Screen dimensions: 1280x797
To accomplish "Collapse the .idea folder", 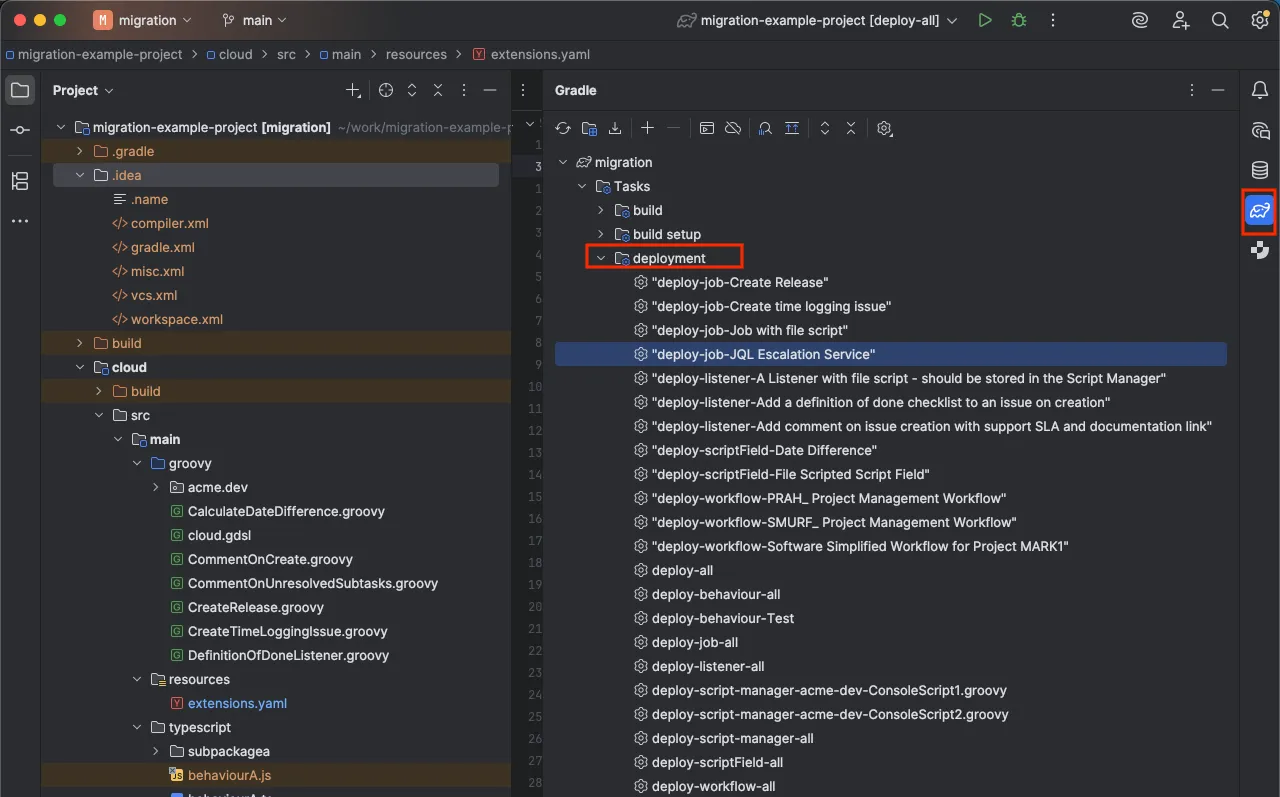I will pyautogui.click(x=81, y=175).
